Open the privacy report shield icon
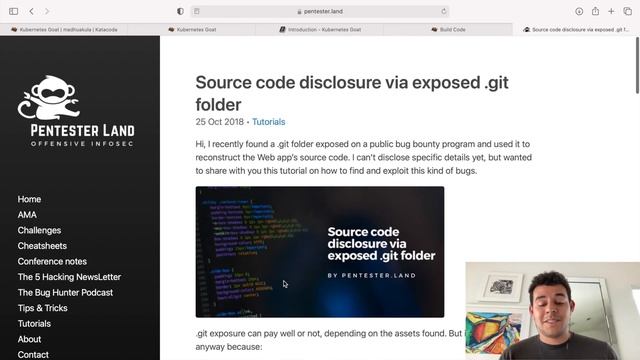 pyautogui.click(x=180, y=11)
